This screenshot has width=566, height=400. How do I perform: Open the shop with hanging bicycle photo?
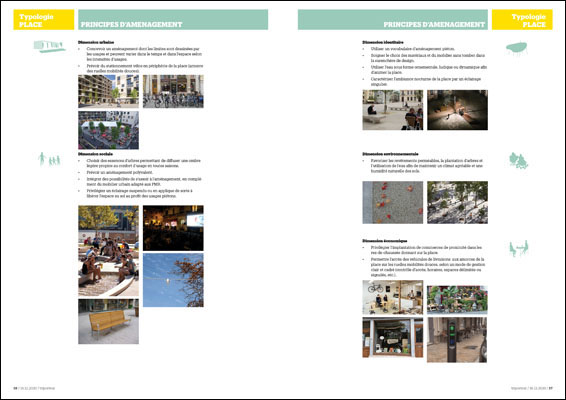393,297
